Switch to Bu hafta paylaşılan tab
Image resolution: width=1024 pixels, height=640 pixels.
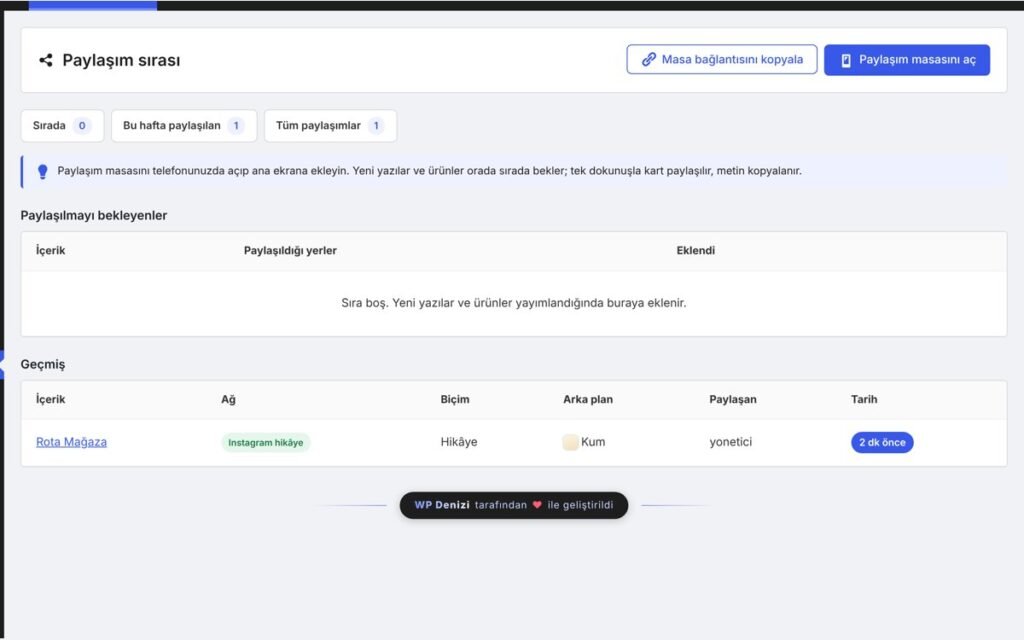[184, 125]
